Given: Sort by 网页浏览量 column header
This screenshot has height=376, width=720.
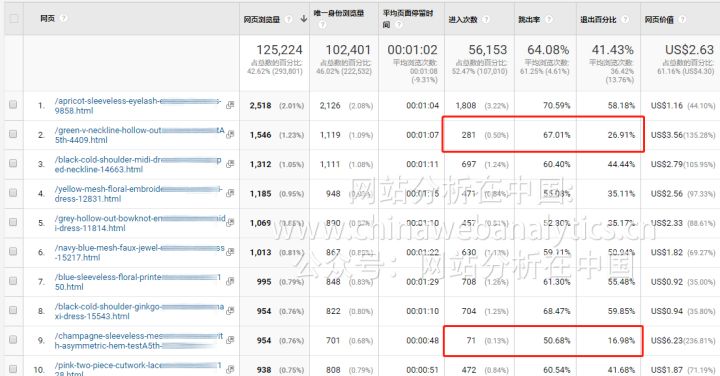Looking at the screenshot, I should click(262, 19).
